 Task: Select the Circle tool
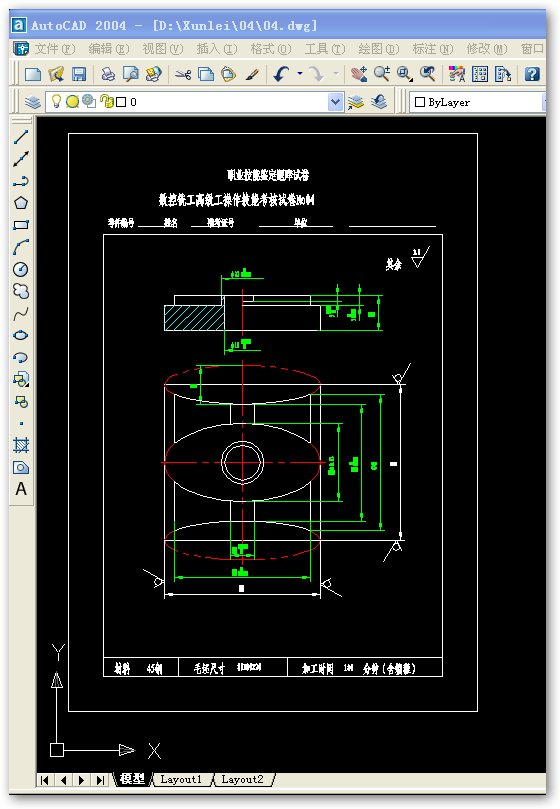click(x=21, y=269)
